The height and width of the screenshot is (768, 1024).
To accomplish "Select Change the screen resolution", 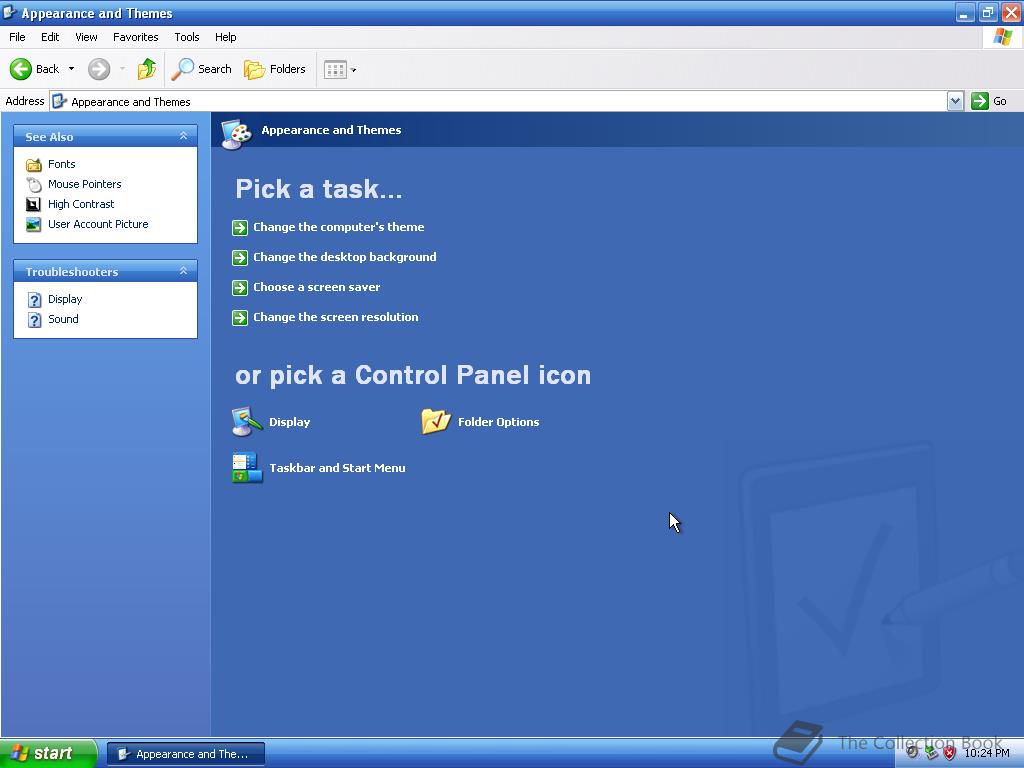I will [x=336, y=317].
